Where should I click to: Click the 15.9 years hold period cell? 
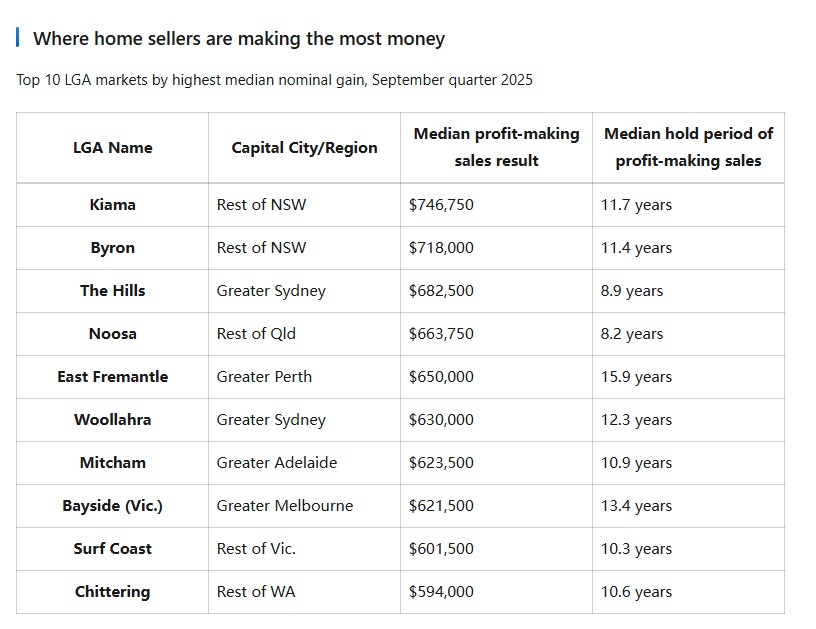pos(636,377)
